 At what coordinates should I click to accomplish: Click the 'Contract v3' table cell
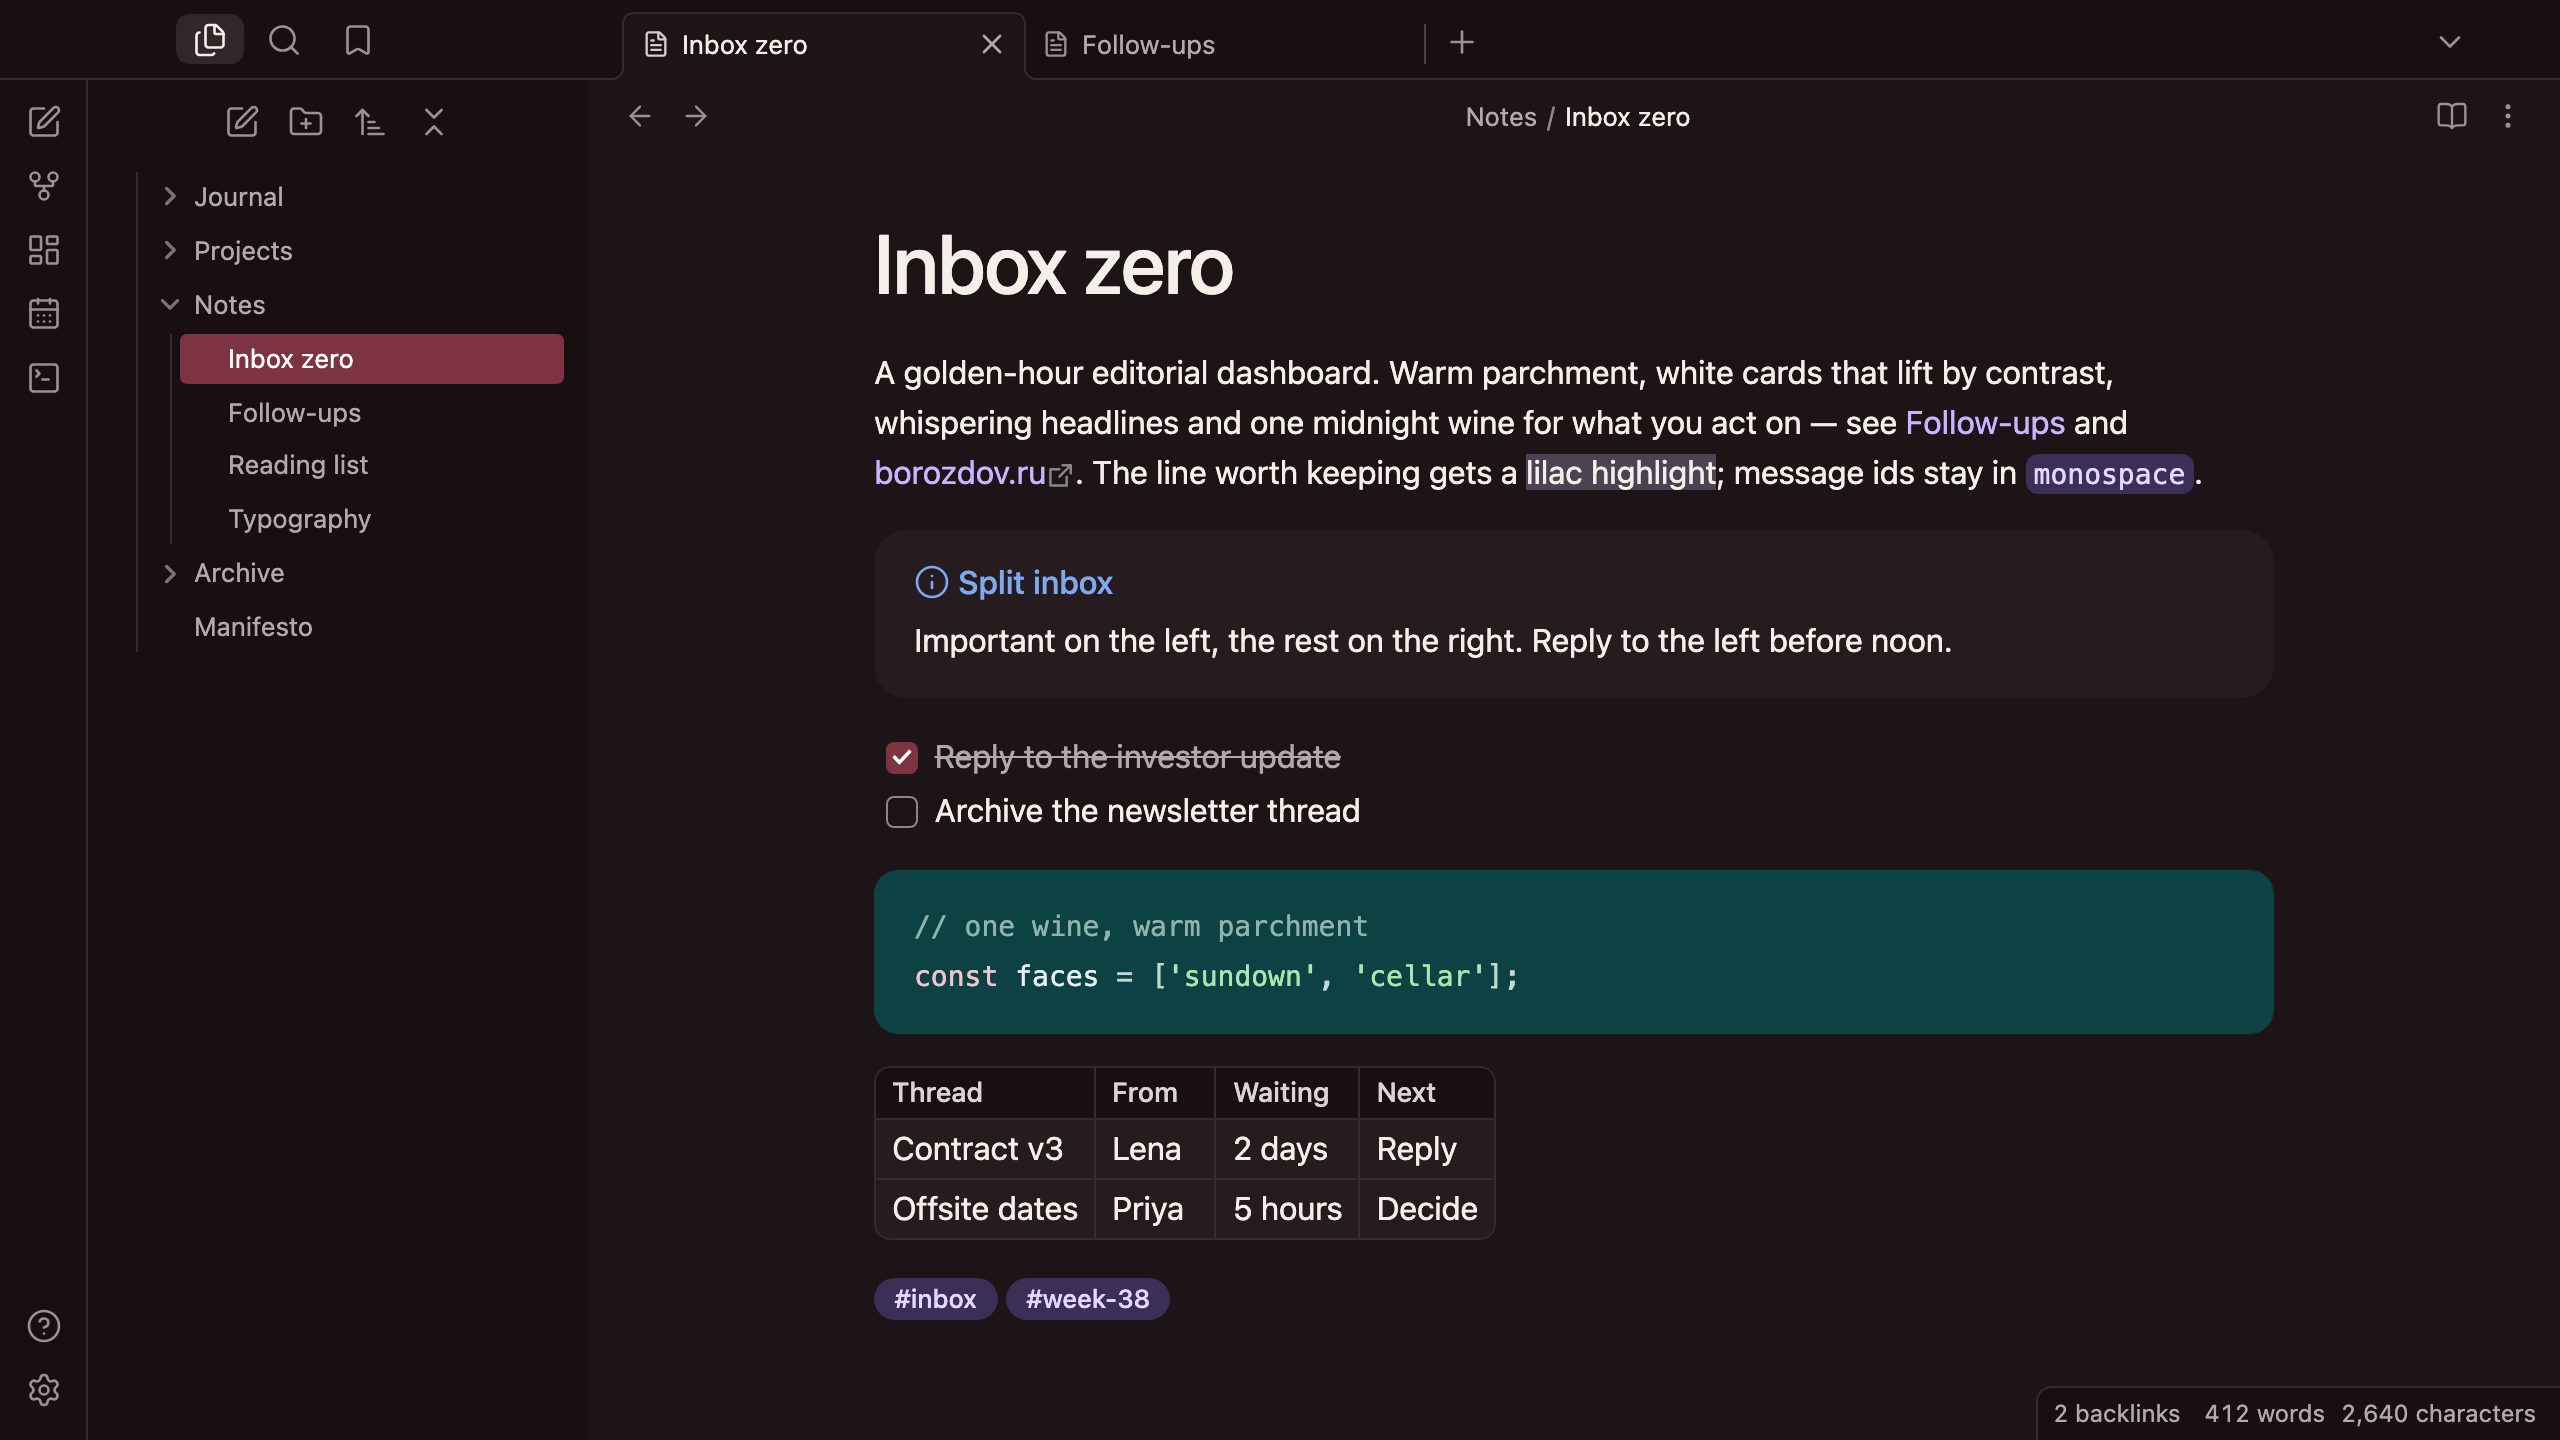click(x=984, y=1149)
